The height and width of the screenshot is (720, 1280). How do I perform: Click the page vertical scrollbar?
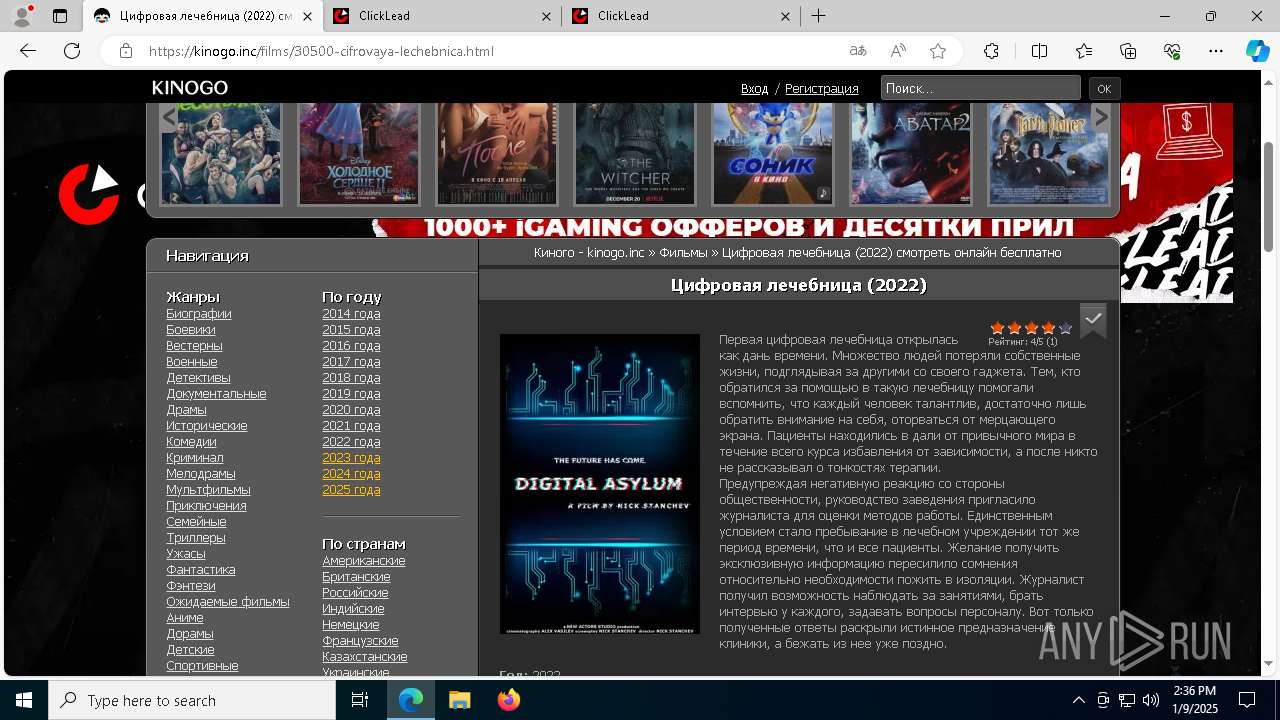1269,197
